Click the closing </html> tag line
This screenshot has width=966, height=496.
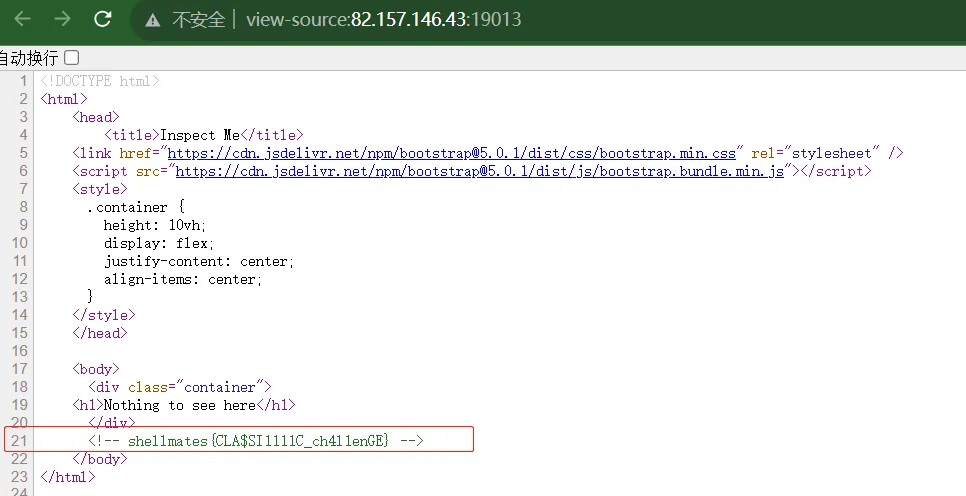[x=68, y=477]
